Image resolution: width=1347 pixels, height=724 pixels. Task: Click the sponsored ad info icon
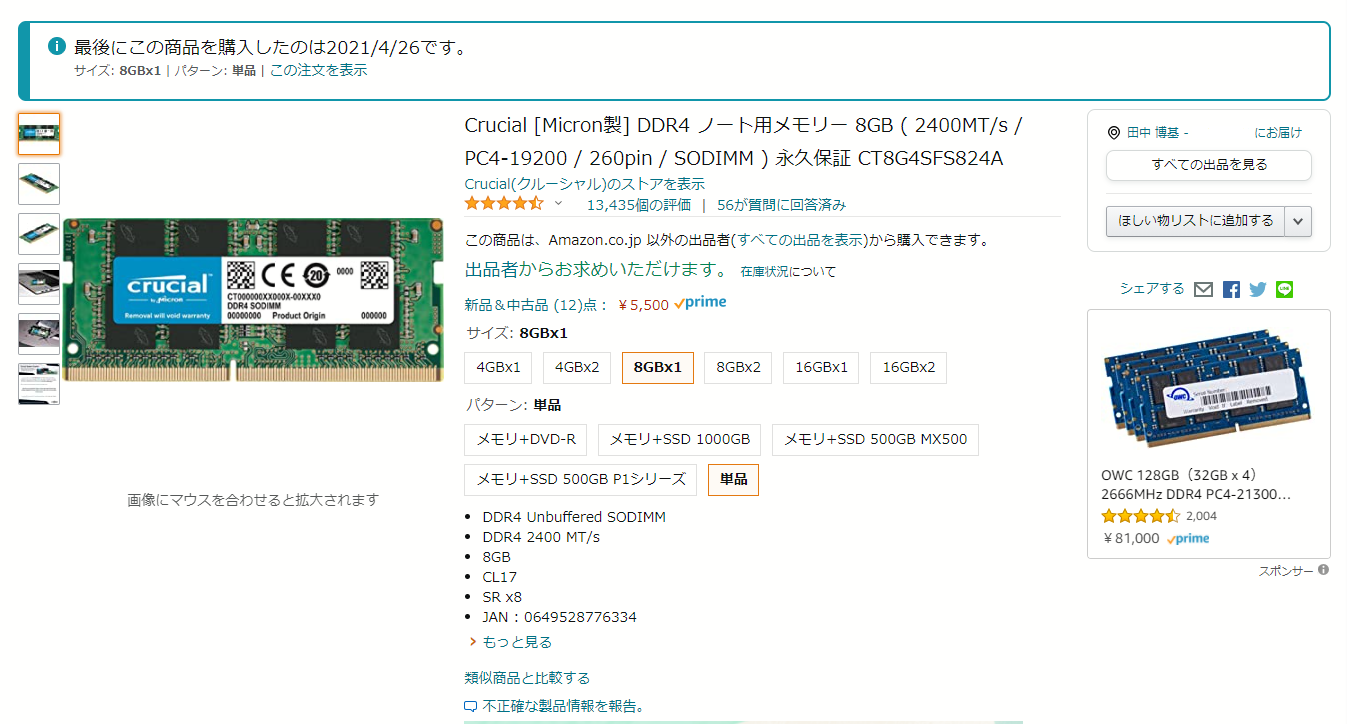coord(1323,570)
